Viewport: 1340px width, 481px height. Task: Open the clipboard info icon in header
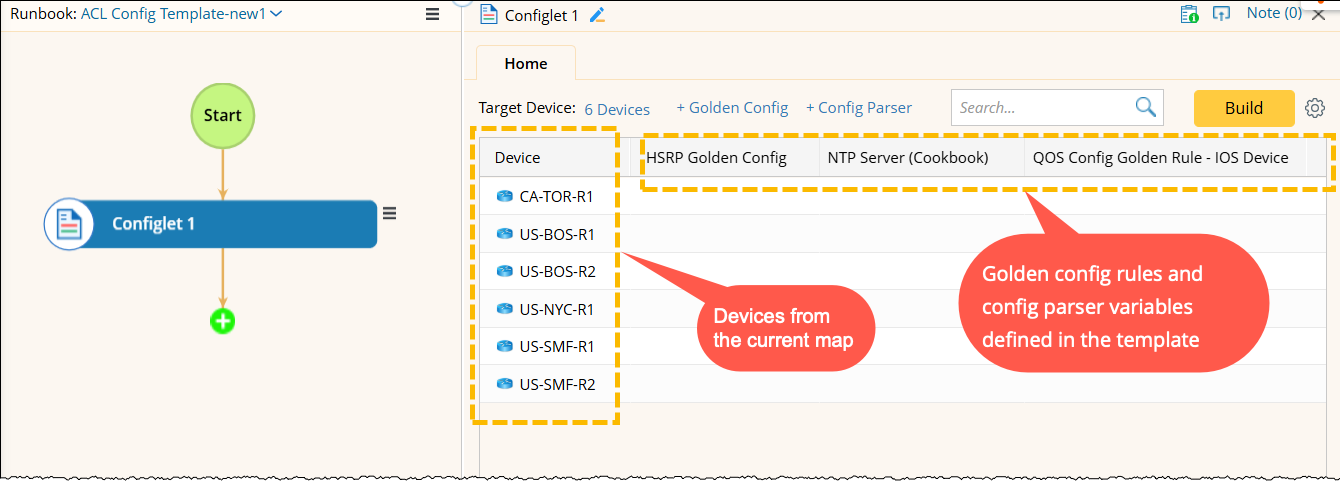coord(1189,14)
